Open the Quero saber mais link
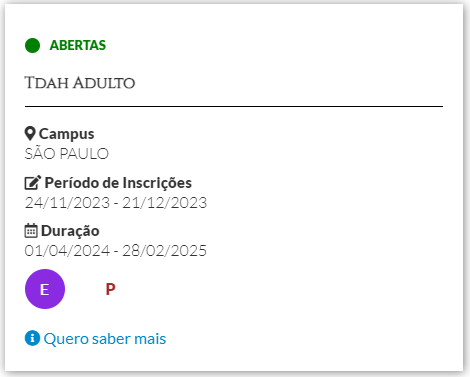This screenshot has width=470, height=377. (105, 339)
